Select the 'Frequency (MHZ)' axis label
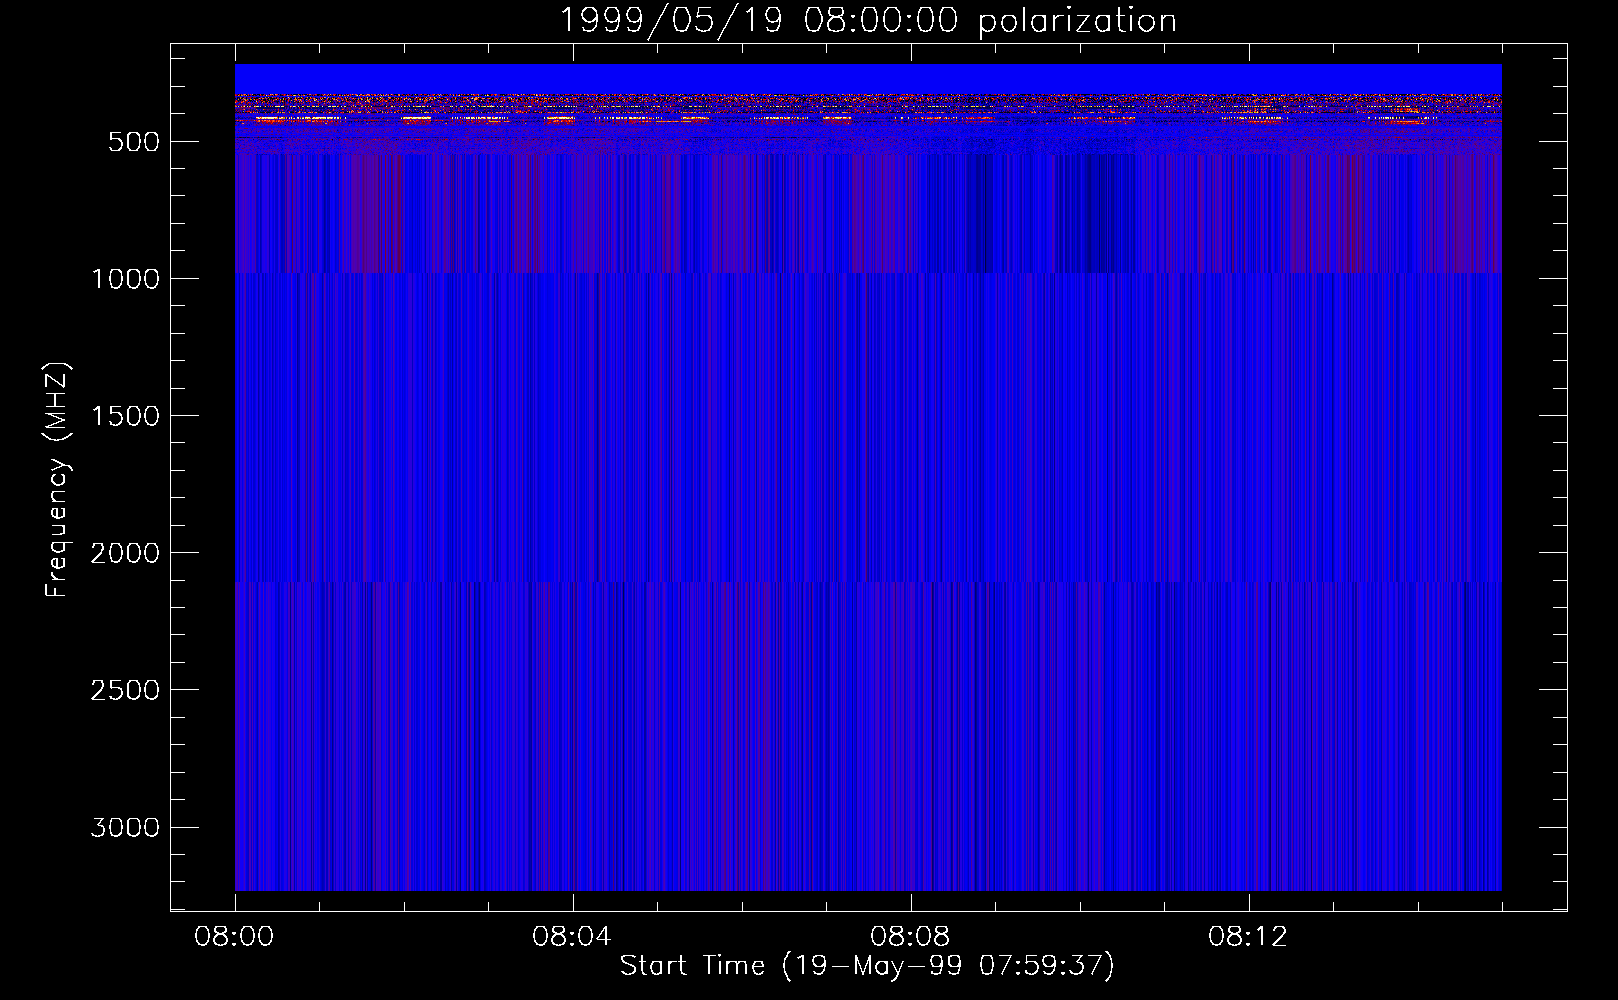1618x1000 pixels. click(57, 480)
